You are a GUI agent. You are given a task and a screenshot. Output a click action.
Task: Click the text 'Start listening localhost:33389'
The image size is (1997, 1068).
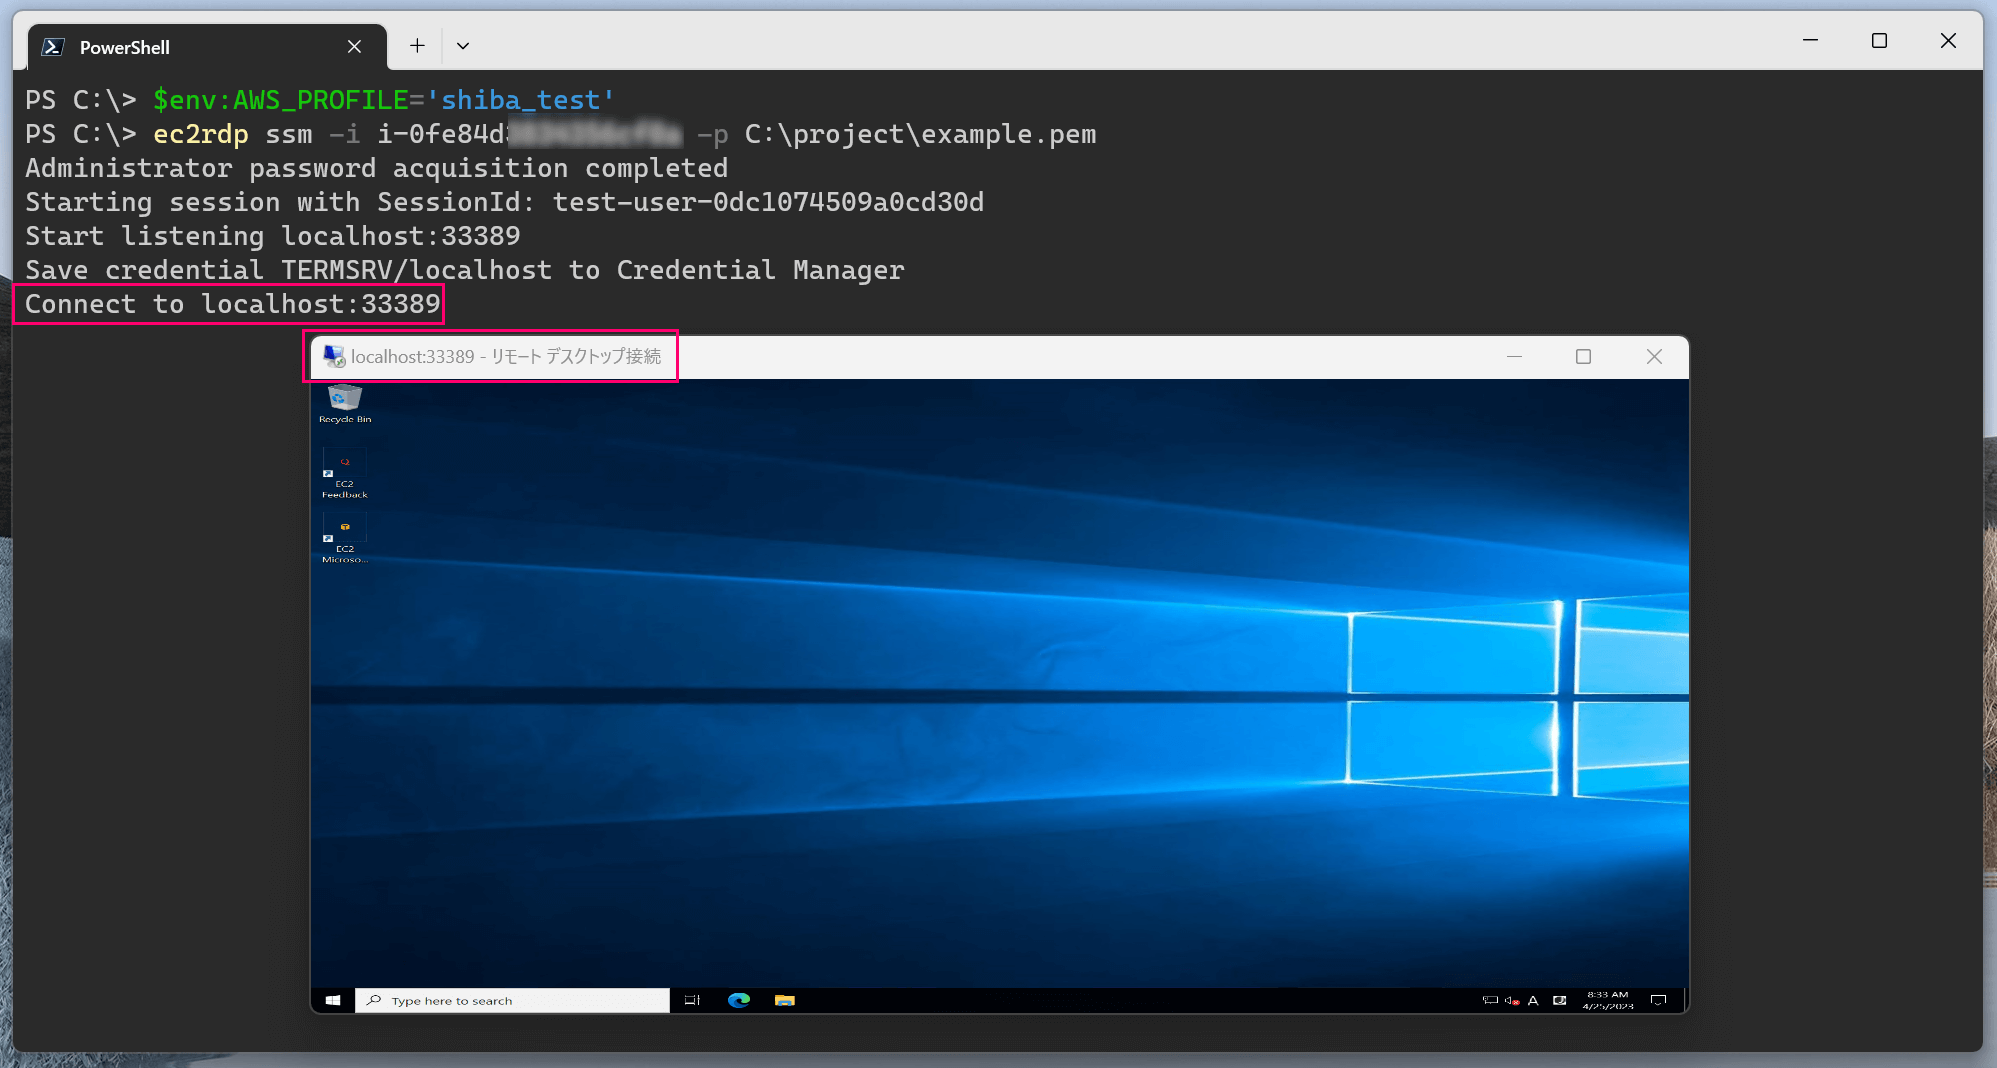[x=272, y=236]
